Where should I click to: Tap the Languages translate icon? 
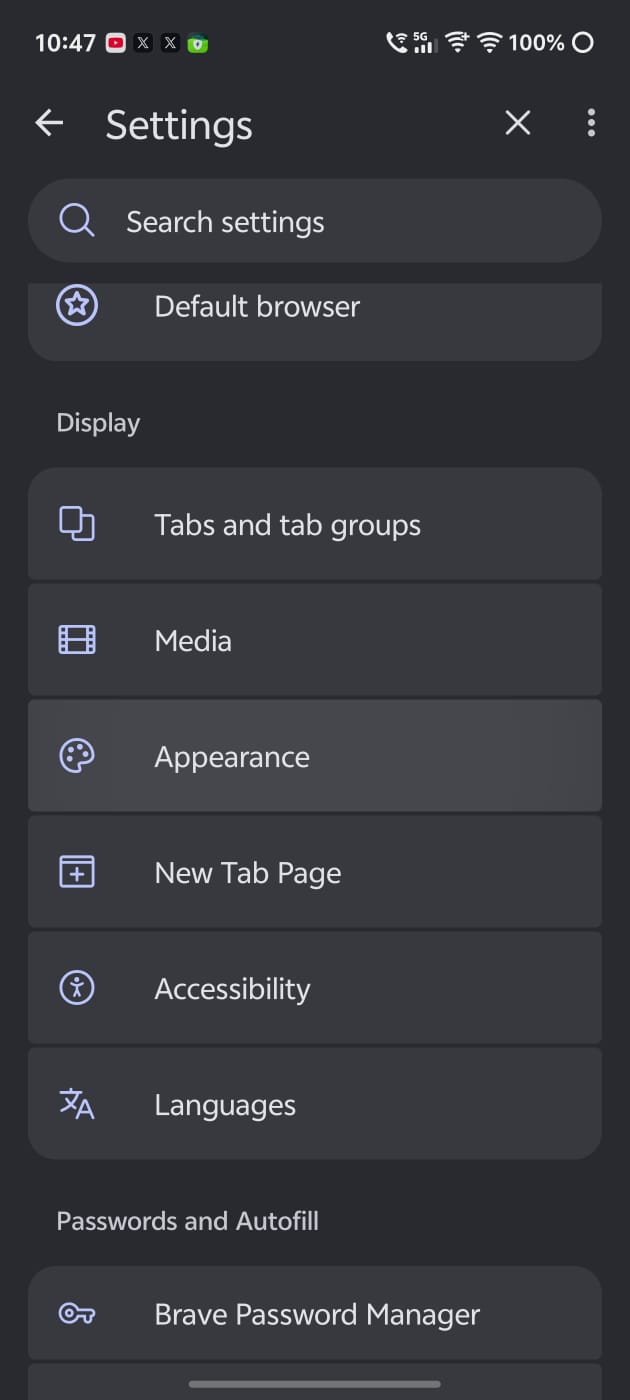click(x=77, y=1104)
